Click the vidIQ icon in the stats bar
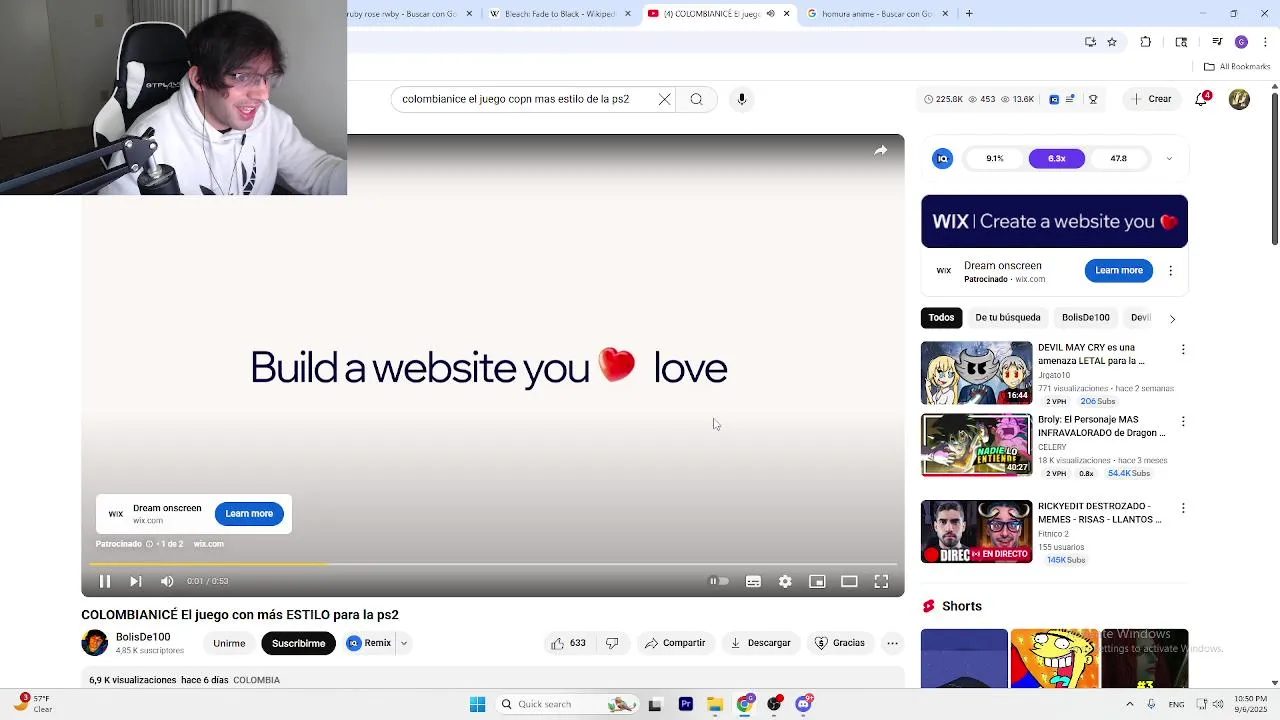The image size is (1280, 720). point(1054,99)
